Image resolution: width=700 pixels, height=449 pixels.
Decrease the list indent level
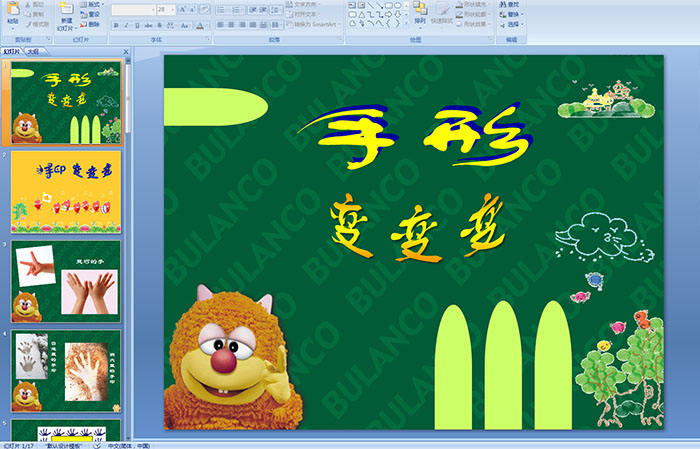(253, 10)
